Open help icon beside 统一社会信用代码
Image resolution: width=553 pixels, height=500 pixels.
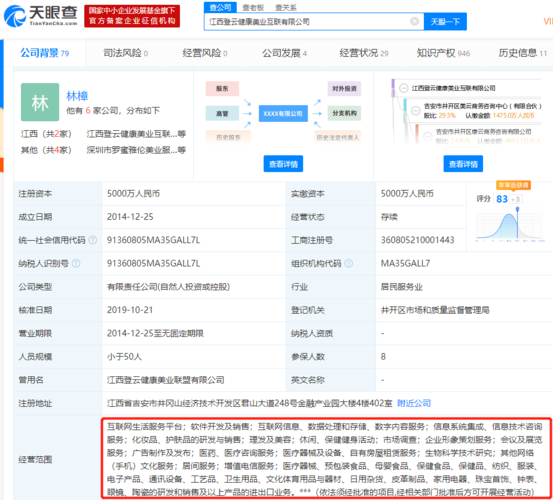click(x=93, y=240)
